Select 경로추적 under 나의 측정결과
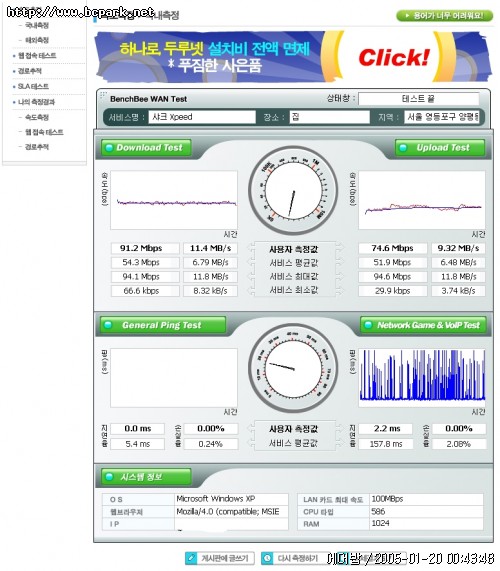 (37, 147)
